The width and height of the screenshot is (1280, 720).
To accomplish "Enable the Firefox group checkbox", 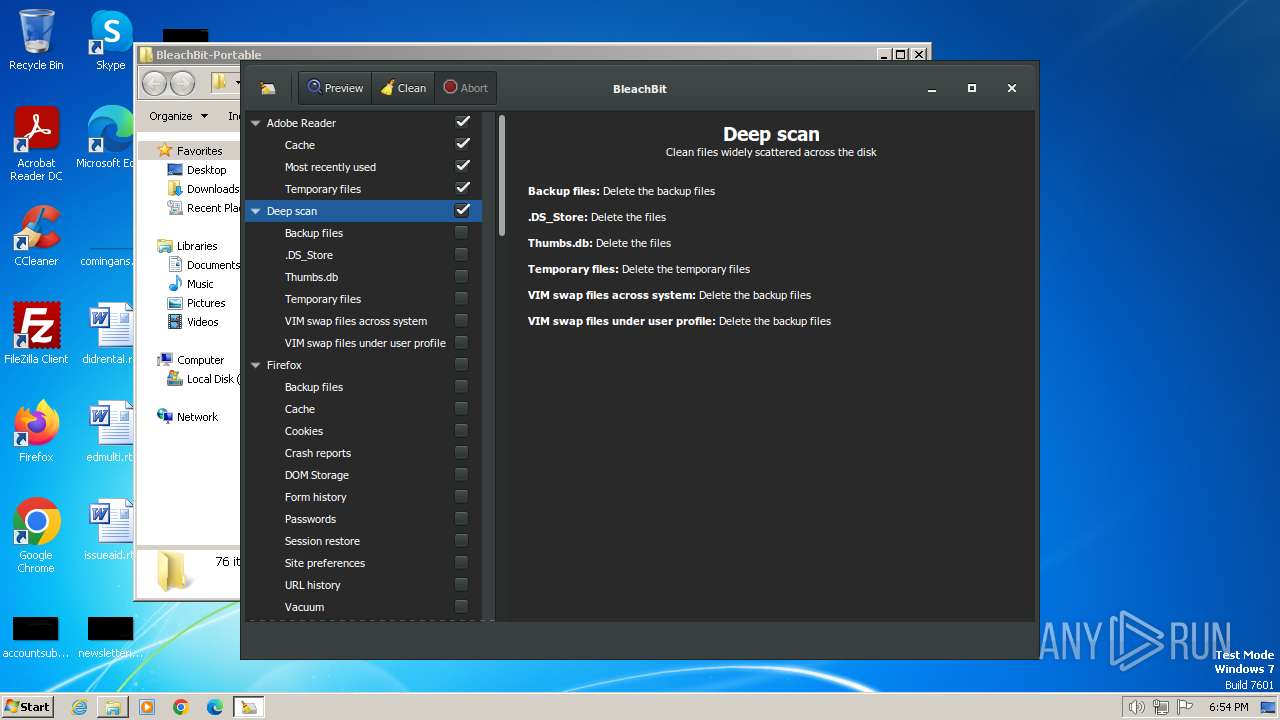I will tap(461, 364).
